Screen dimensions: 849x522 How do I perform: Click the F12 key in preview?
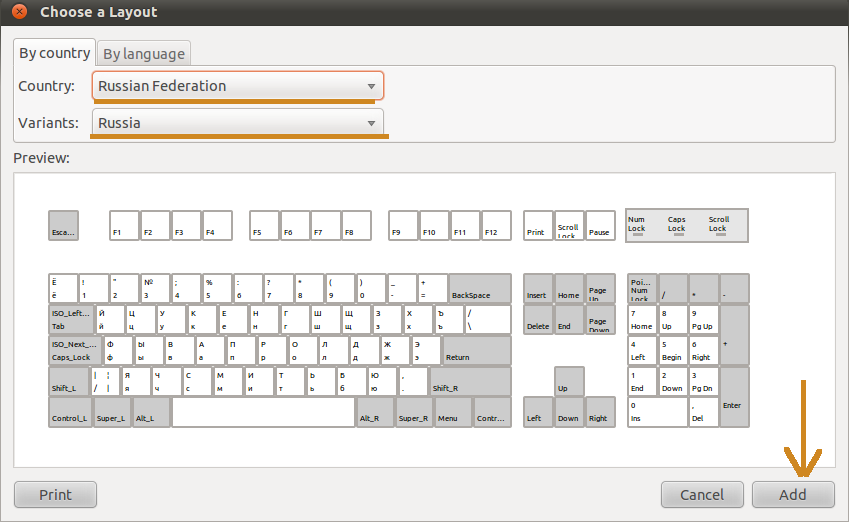(x=497, y=225)
